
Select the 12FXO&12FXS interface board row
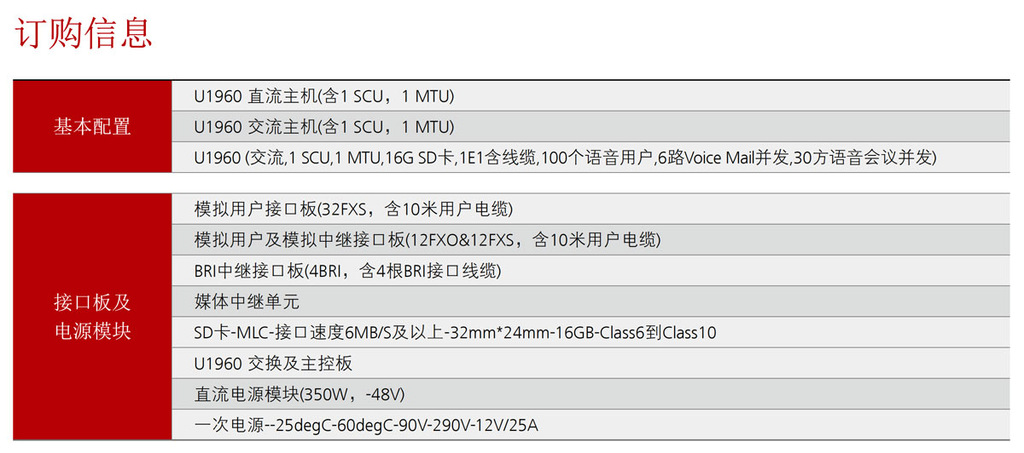click(x=591, y=240)
